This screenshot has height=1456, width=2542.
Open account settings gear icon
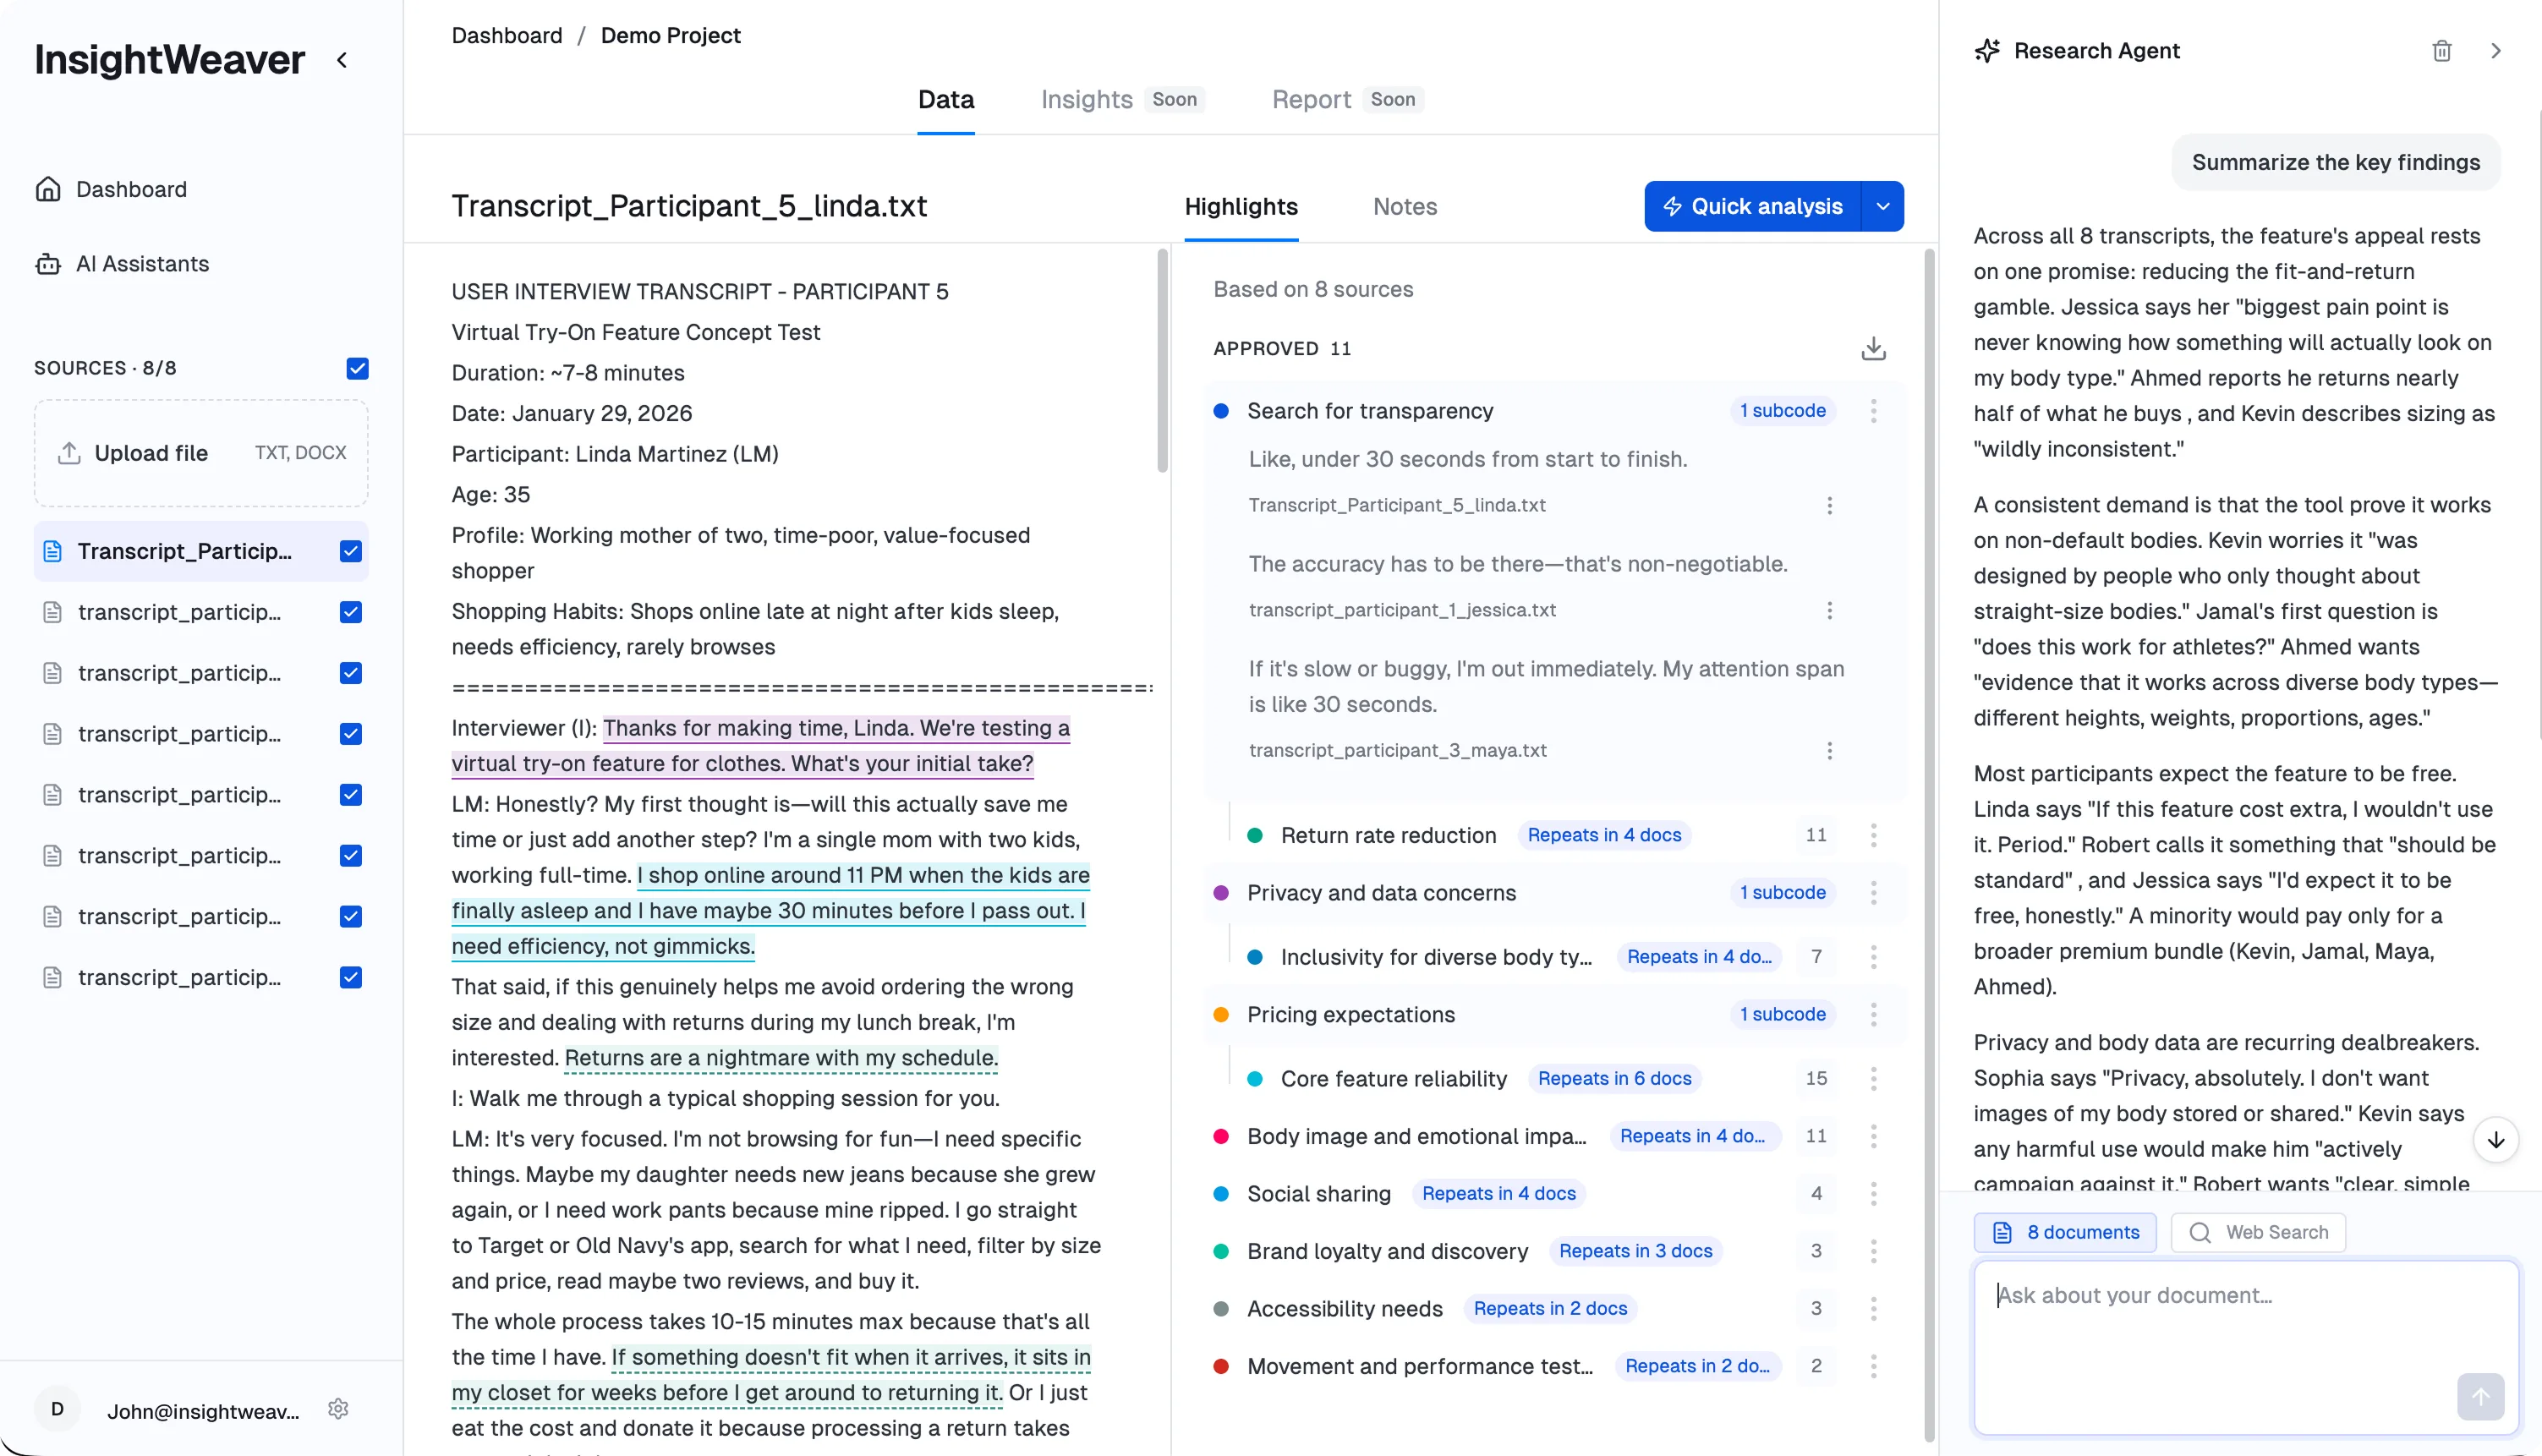338,1409
